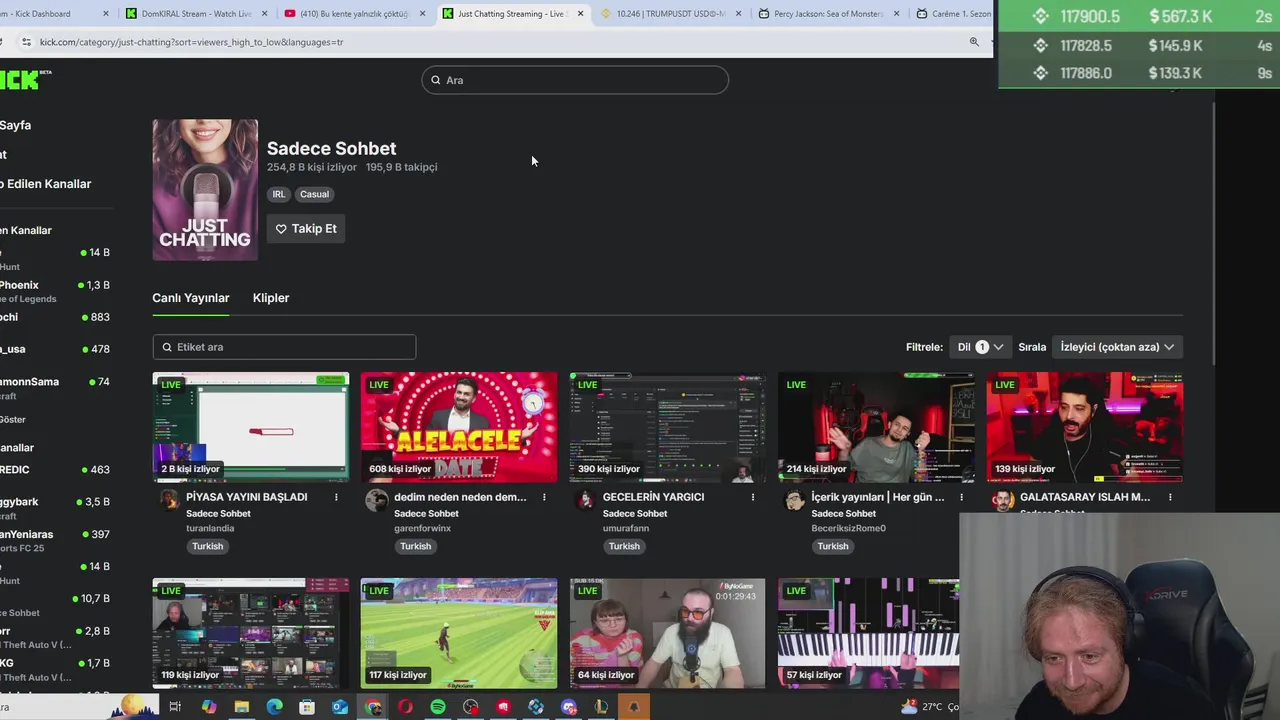1280x720 pixels.
Task: Click the heart icon on Takip Et
Action: click(281, 229)
